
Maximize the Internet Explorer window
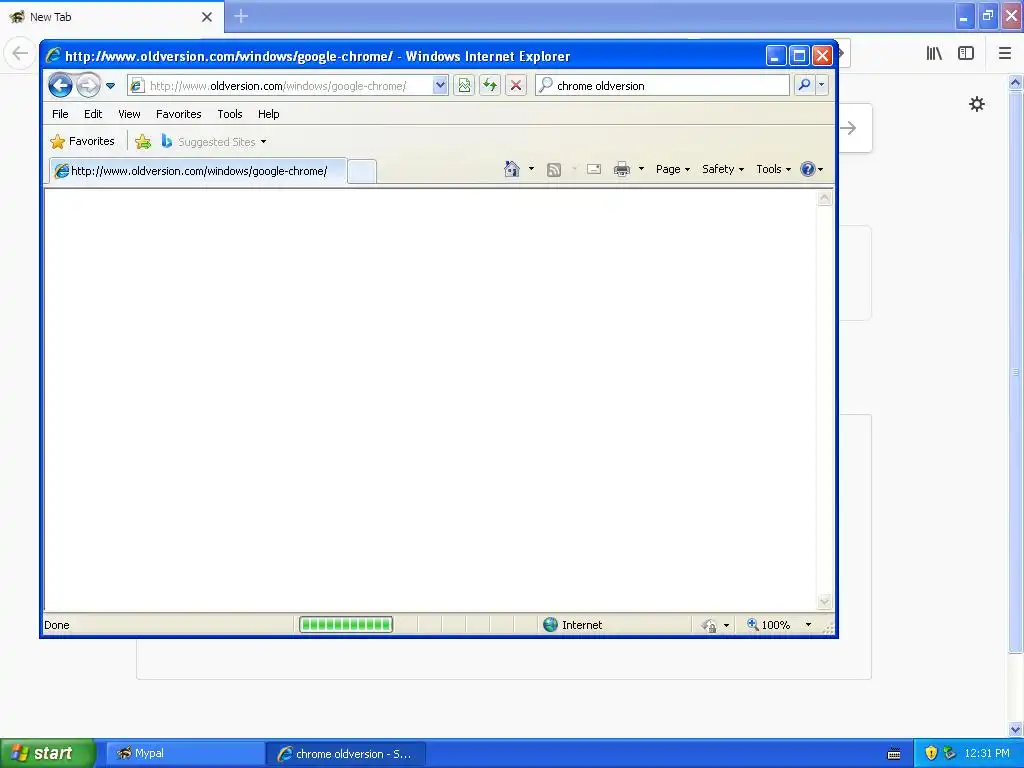pyautogui.click(x=799, y=56)
